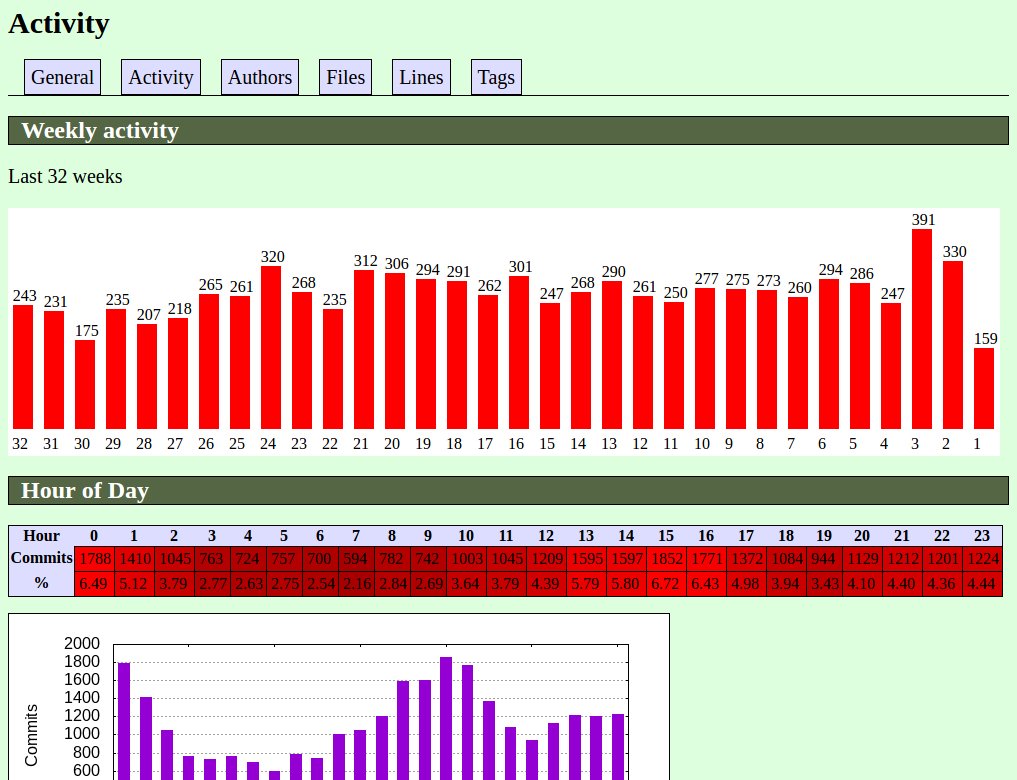Image resolution: width=1017 pixels, height=780 pixels.
Task: Select the value label 286 in the weekly chart
Action: (861, 274)
